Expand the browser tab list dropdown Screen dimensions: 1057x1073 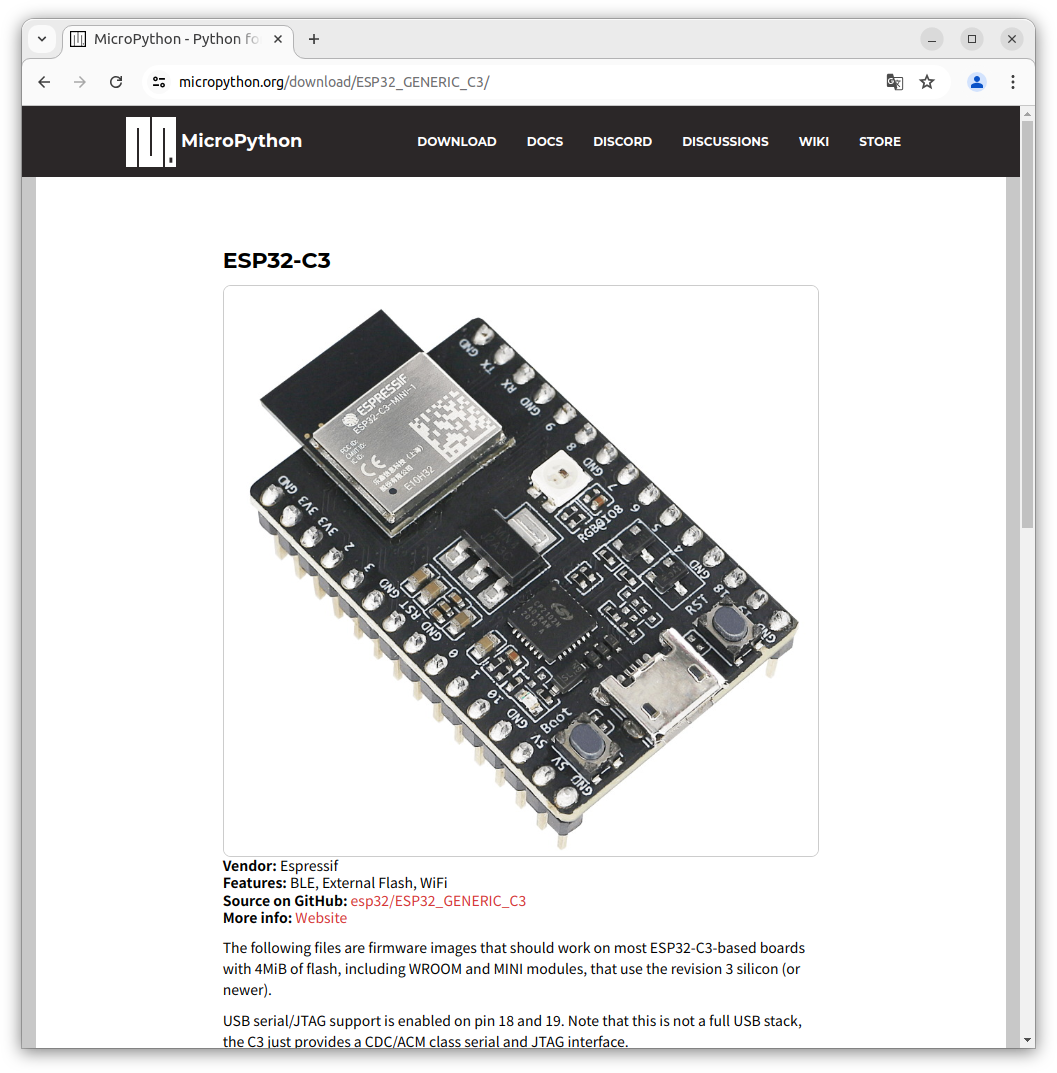[41, 39]
